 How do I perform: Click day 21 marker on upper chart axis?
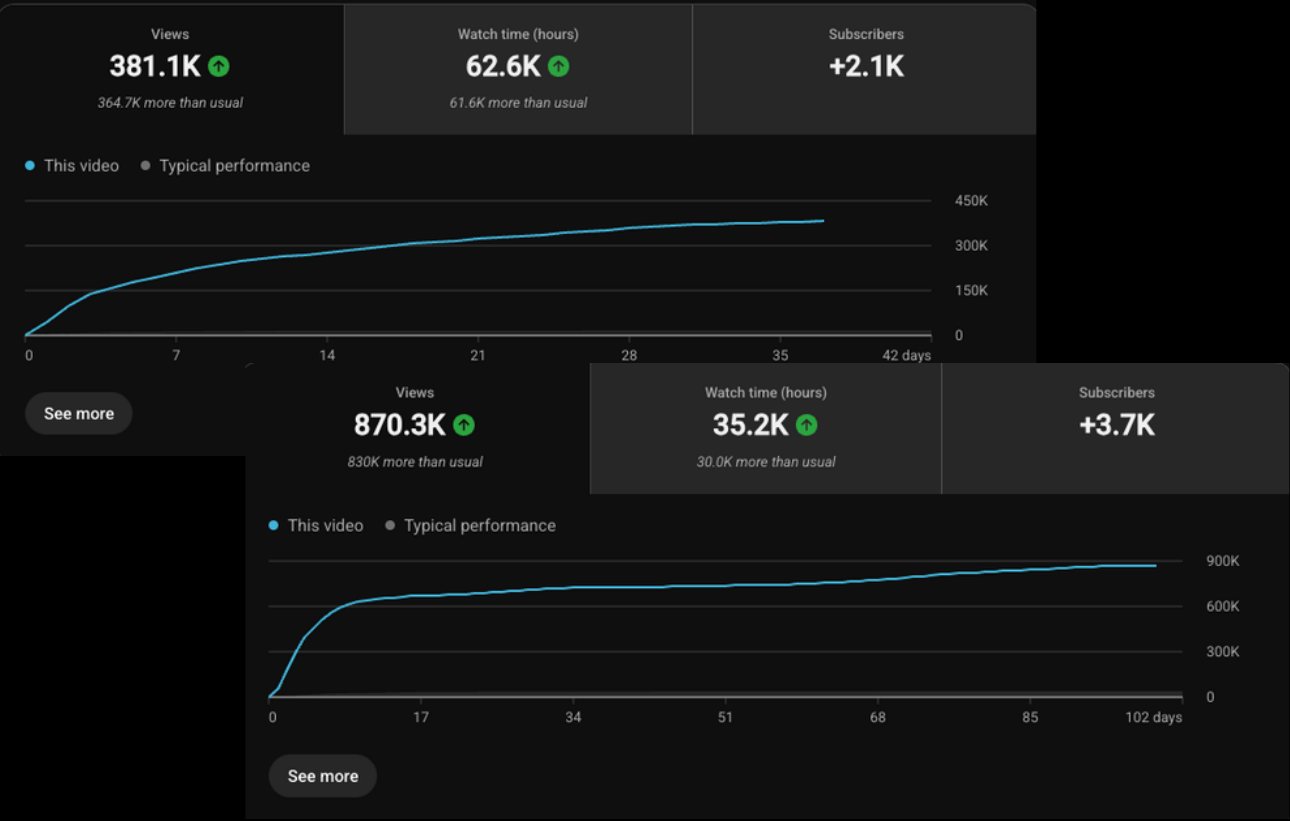(x=478, y=356)
